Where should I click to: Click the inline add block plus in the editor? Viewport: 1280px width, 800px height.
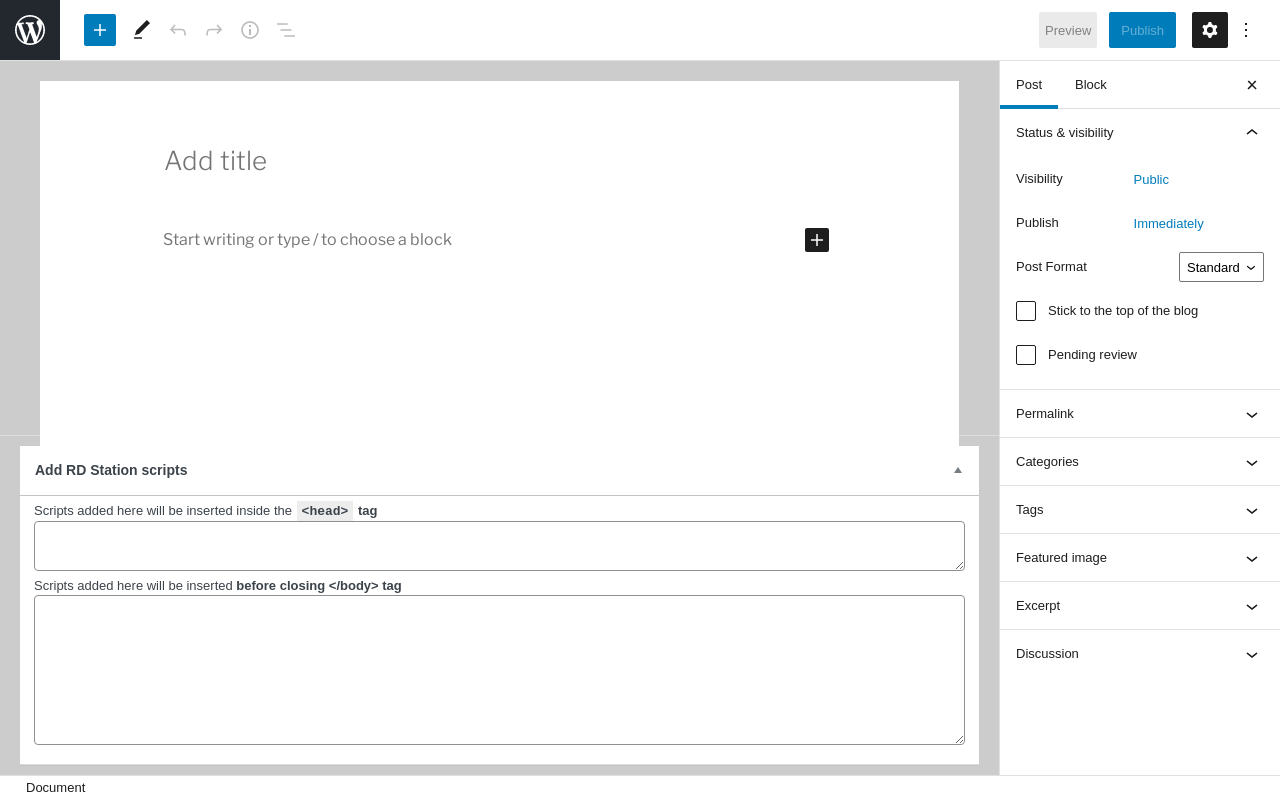817,240
